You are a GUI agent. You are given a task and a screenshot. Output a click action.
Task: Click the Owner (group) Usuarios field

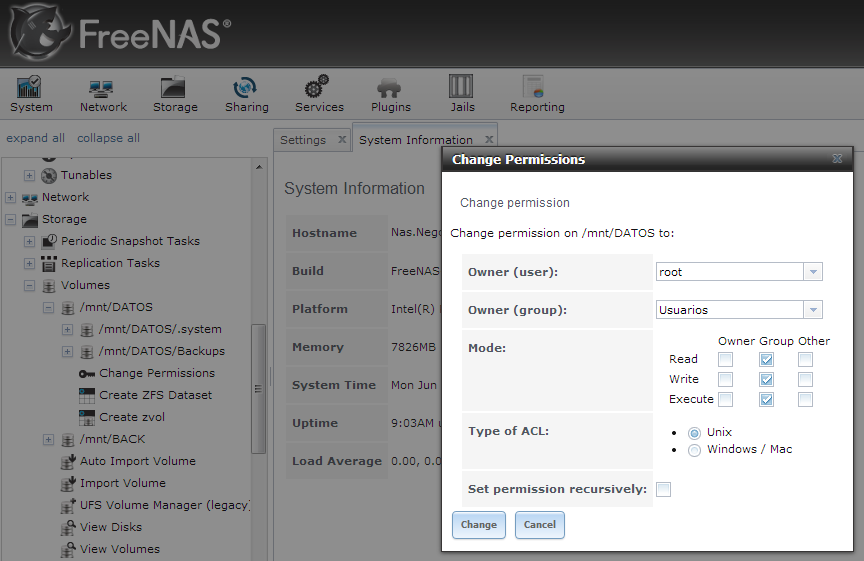click(x=730, y=310)
